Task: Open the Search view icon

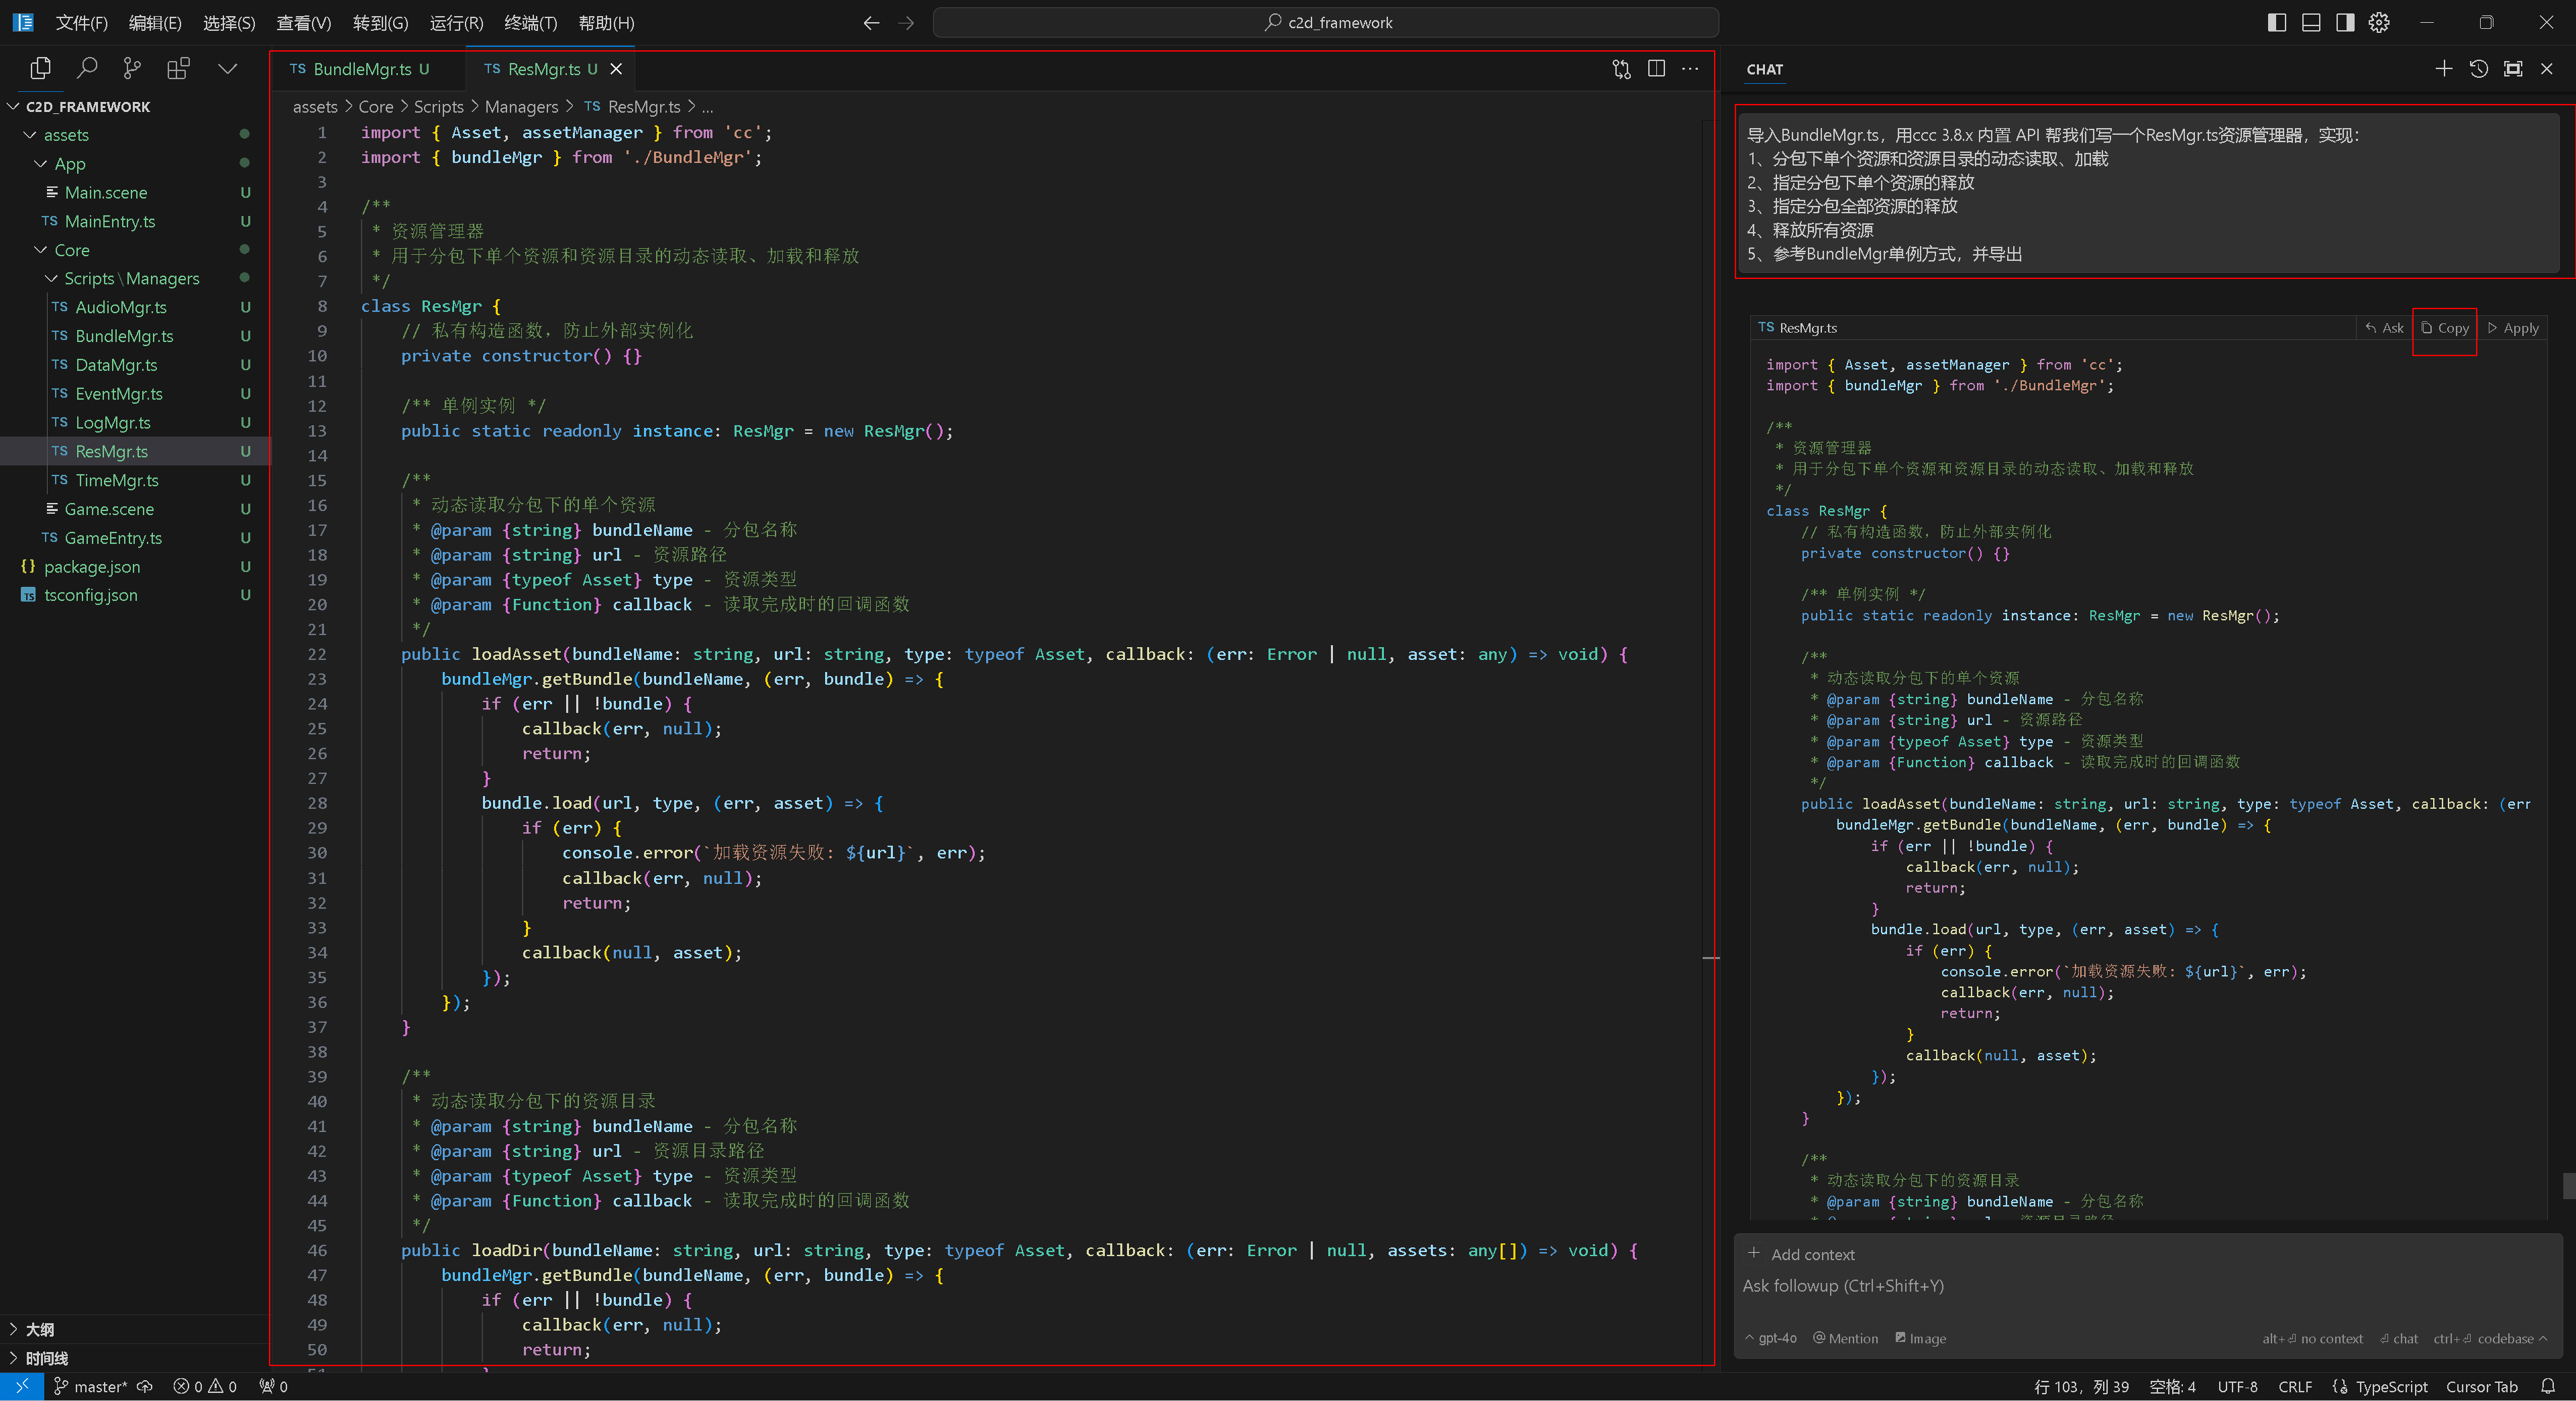Action: click(87, 68)
